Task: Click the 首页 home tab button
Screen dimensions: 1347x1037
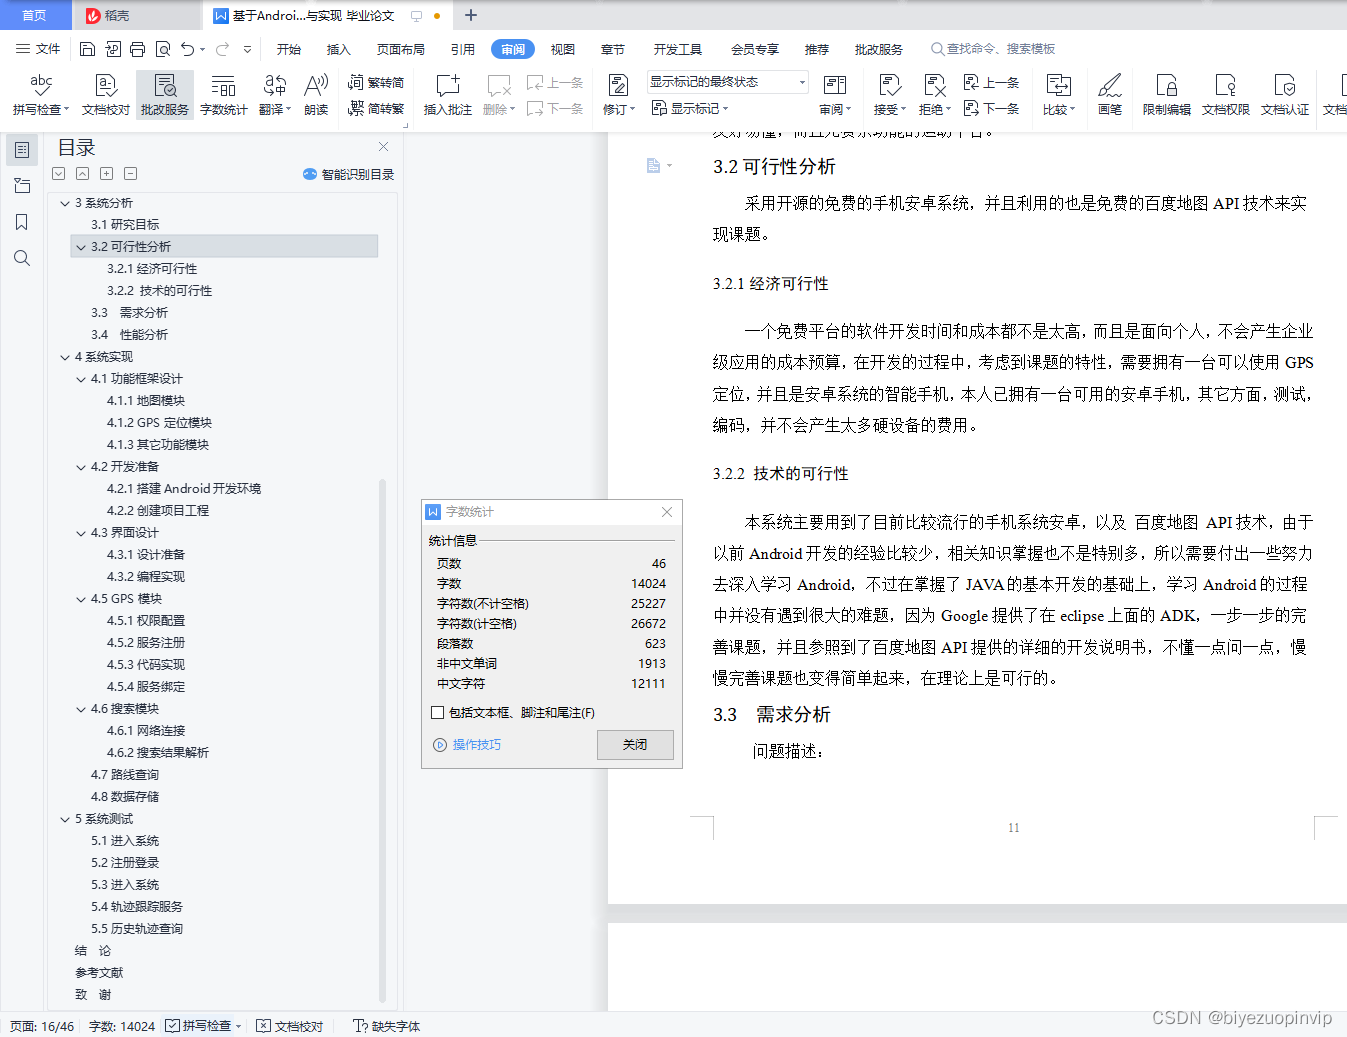Action: point(35,15)
